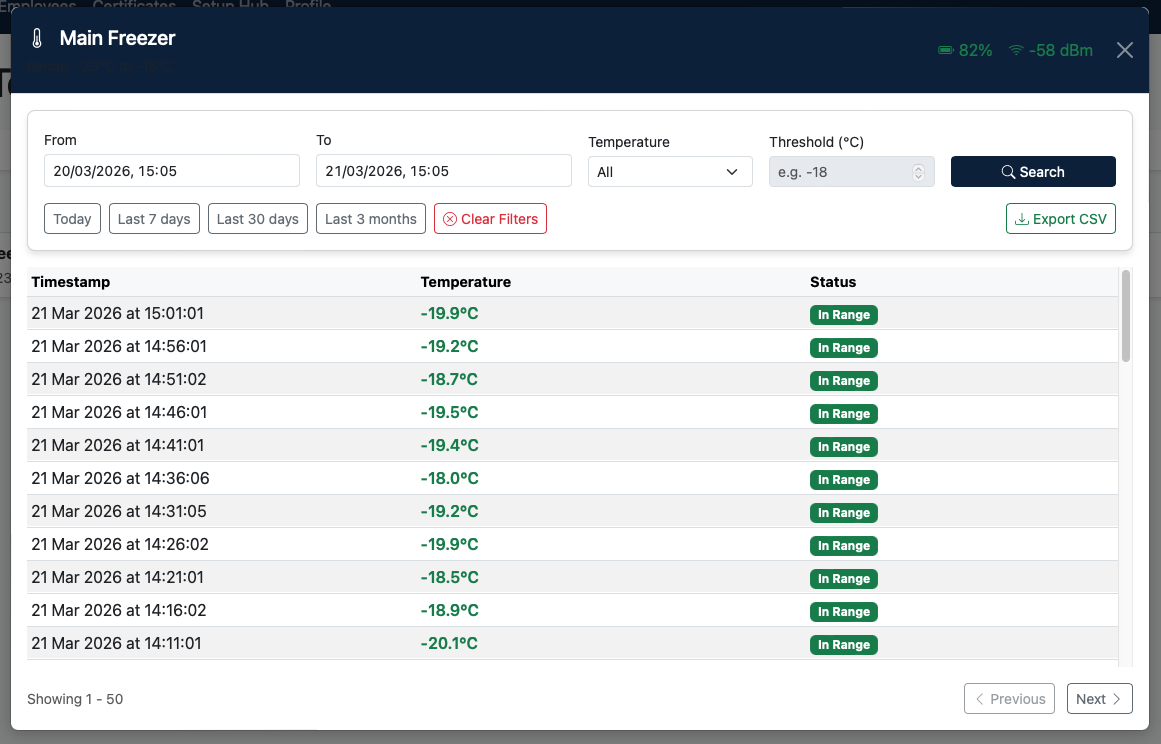Open the Setup Hub menu item
The image size is (1161, 744).
tap(229, 6)
